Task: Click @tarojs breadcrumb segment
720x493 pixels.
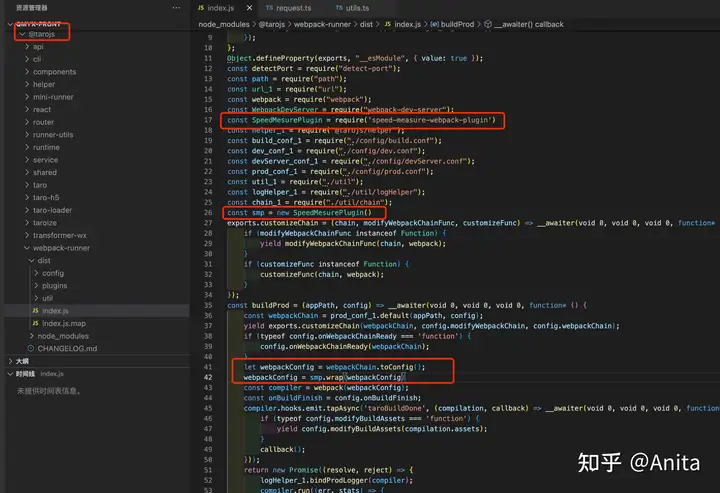Action: [x=271, y=24]
